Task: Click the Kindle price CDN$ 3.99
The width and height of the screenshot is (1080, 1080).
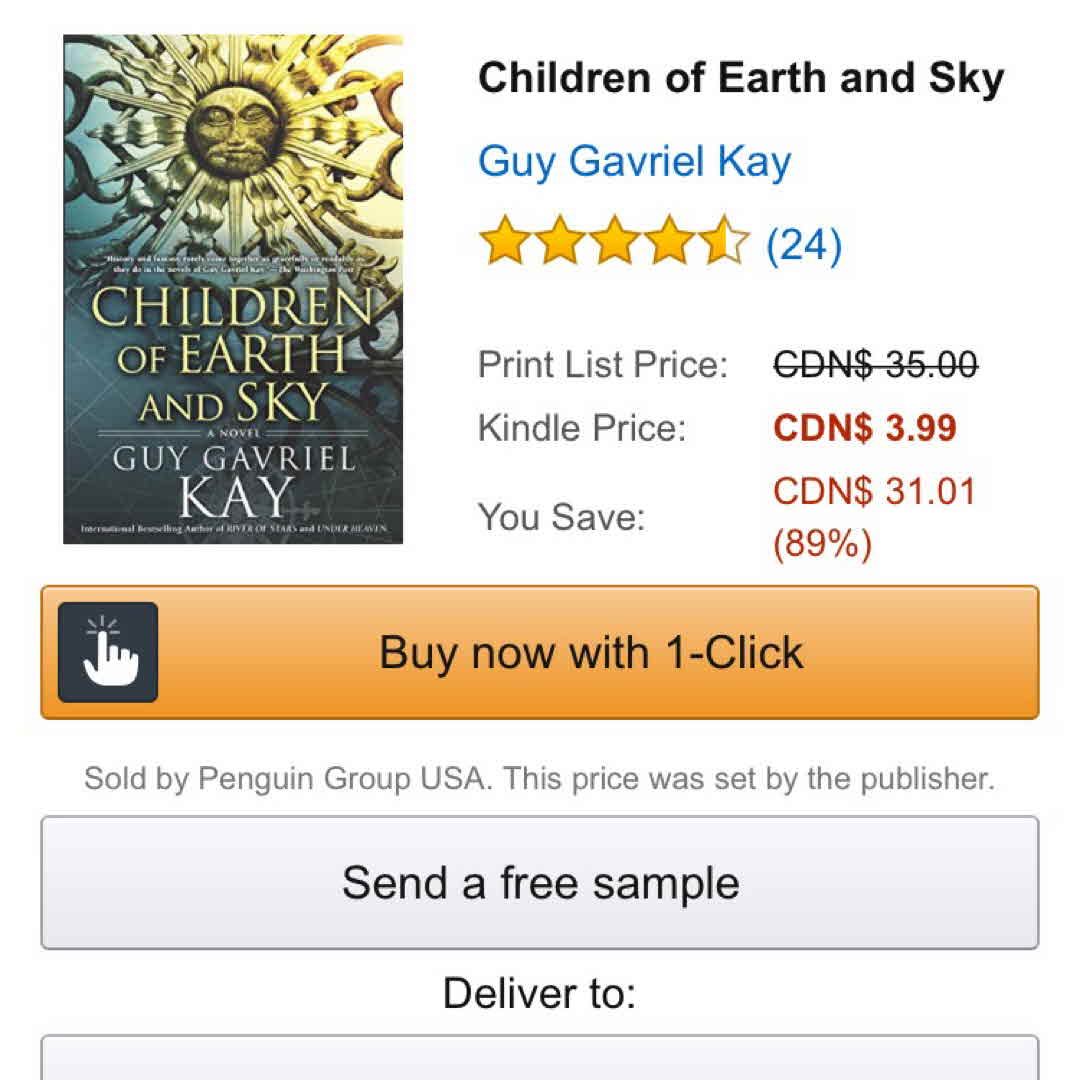Action: [x=865, y=428]
